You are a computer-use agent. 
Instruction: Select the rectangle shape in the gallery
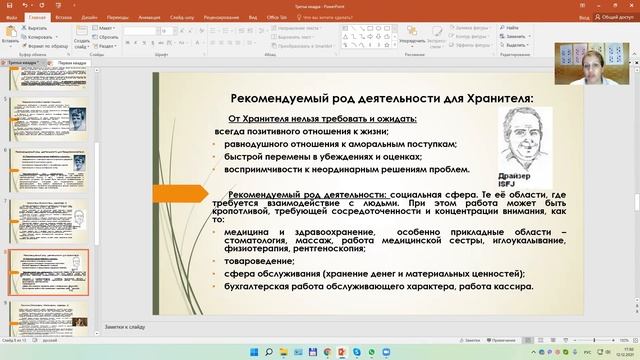coord(370,29)
